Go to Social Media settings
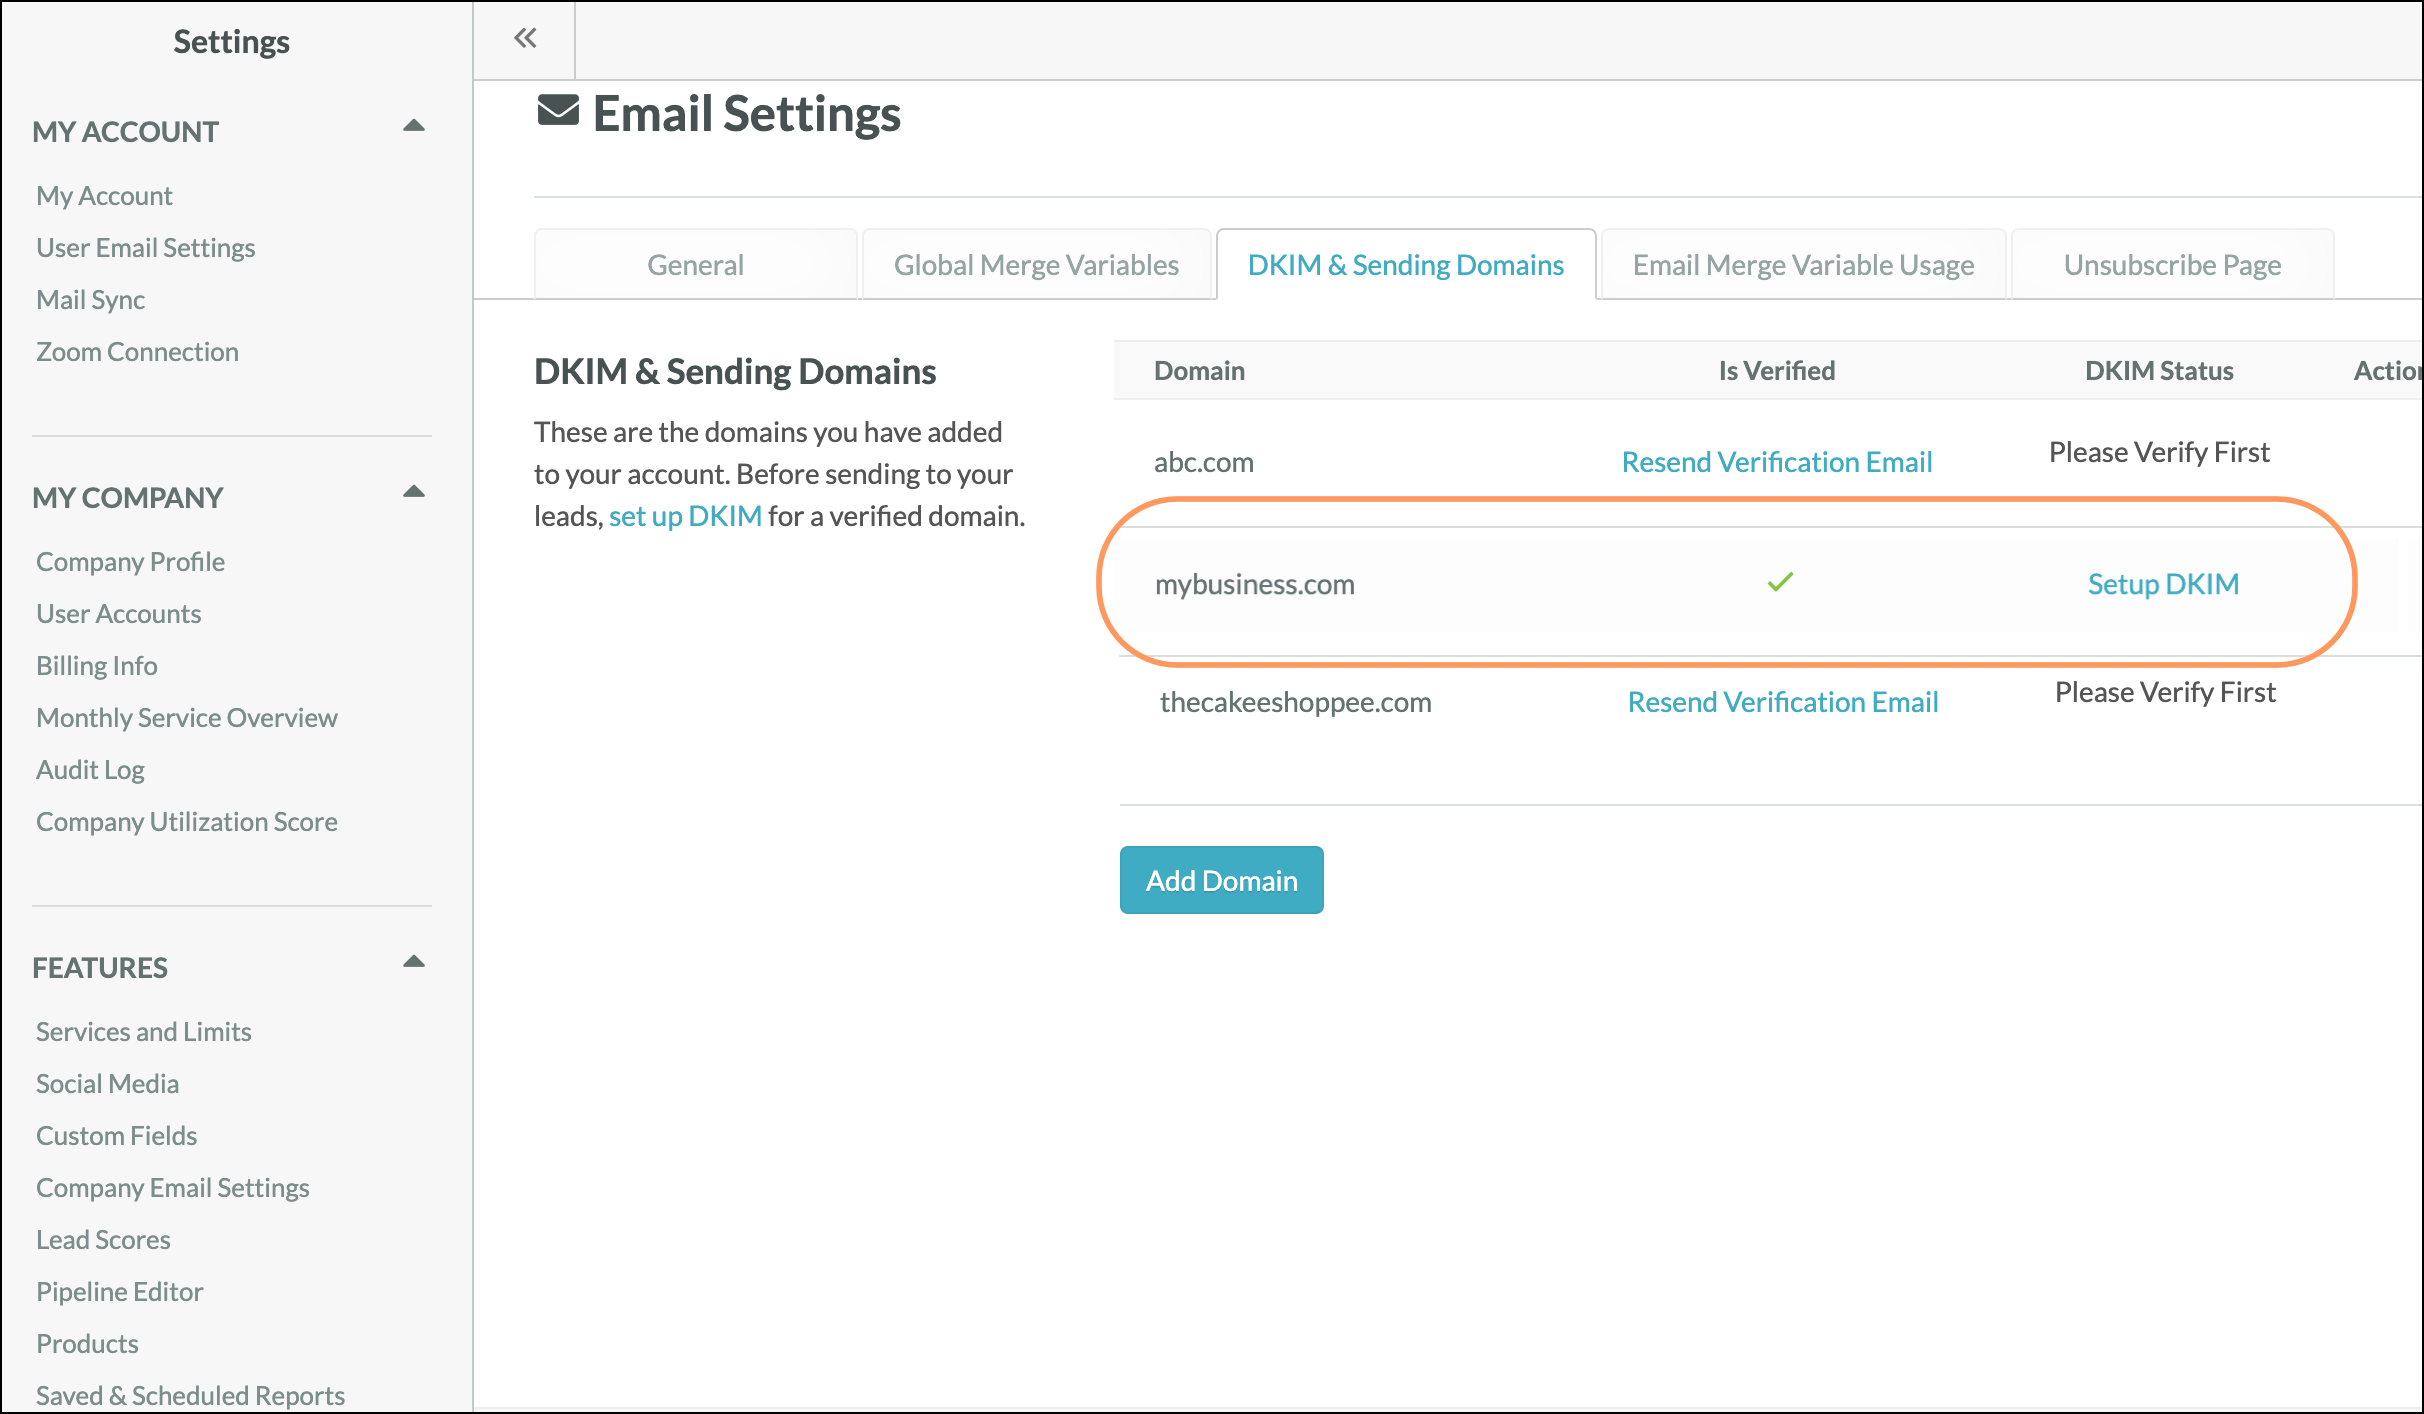Viewport: 2424px width, 1414px height. click(108, 1084)
